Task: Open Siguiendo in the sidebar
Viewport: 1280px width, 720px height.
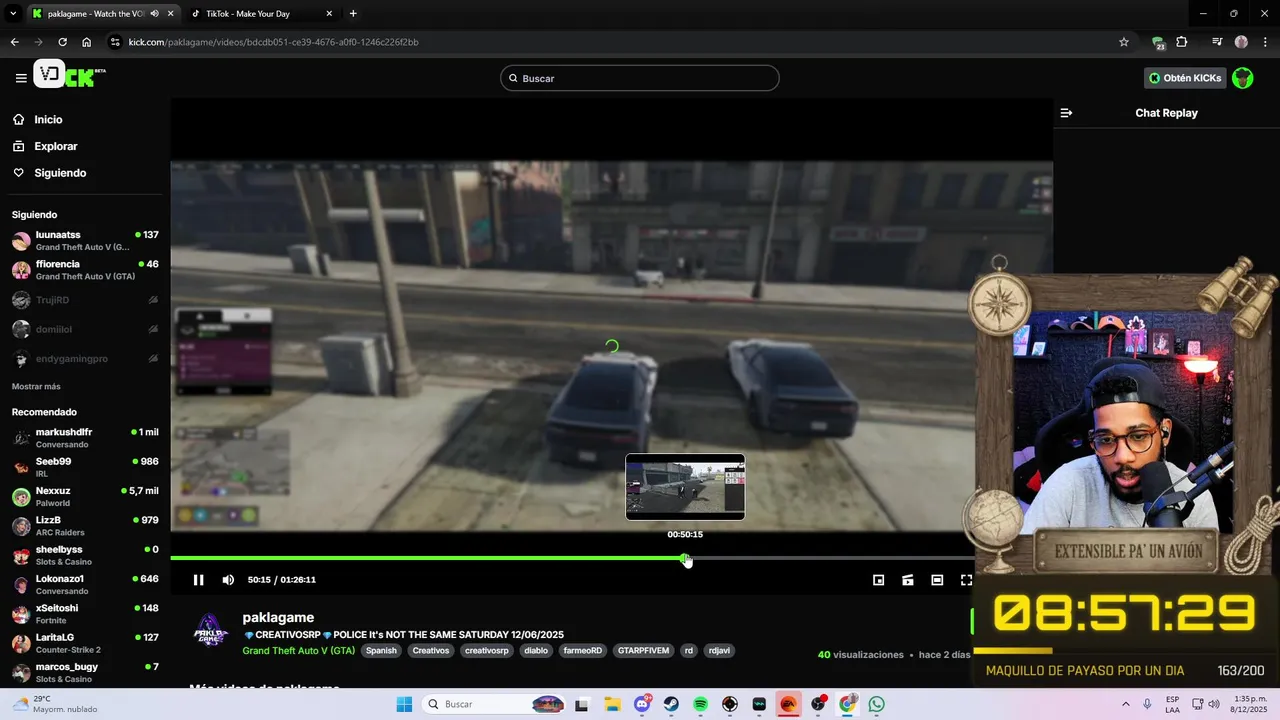Action: tap(60, 173)
